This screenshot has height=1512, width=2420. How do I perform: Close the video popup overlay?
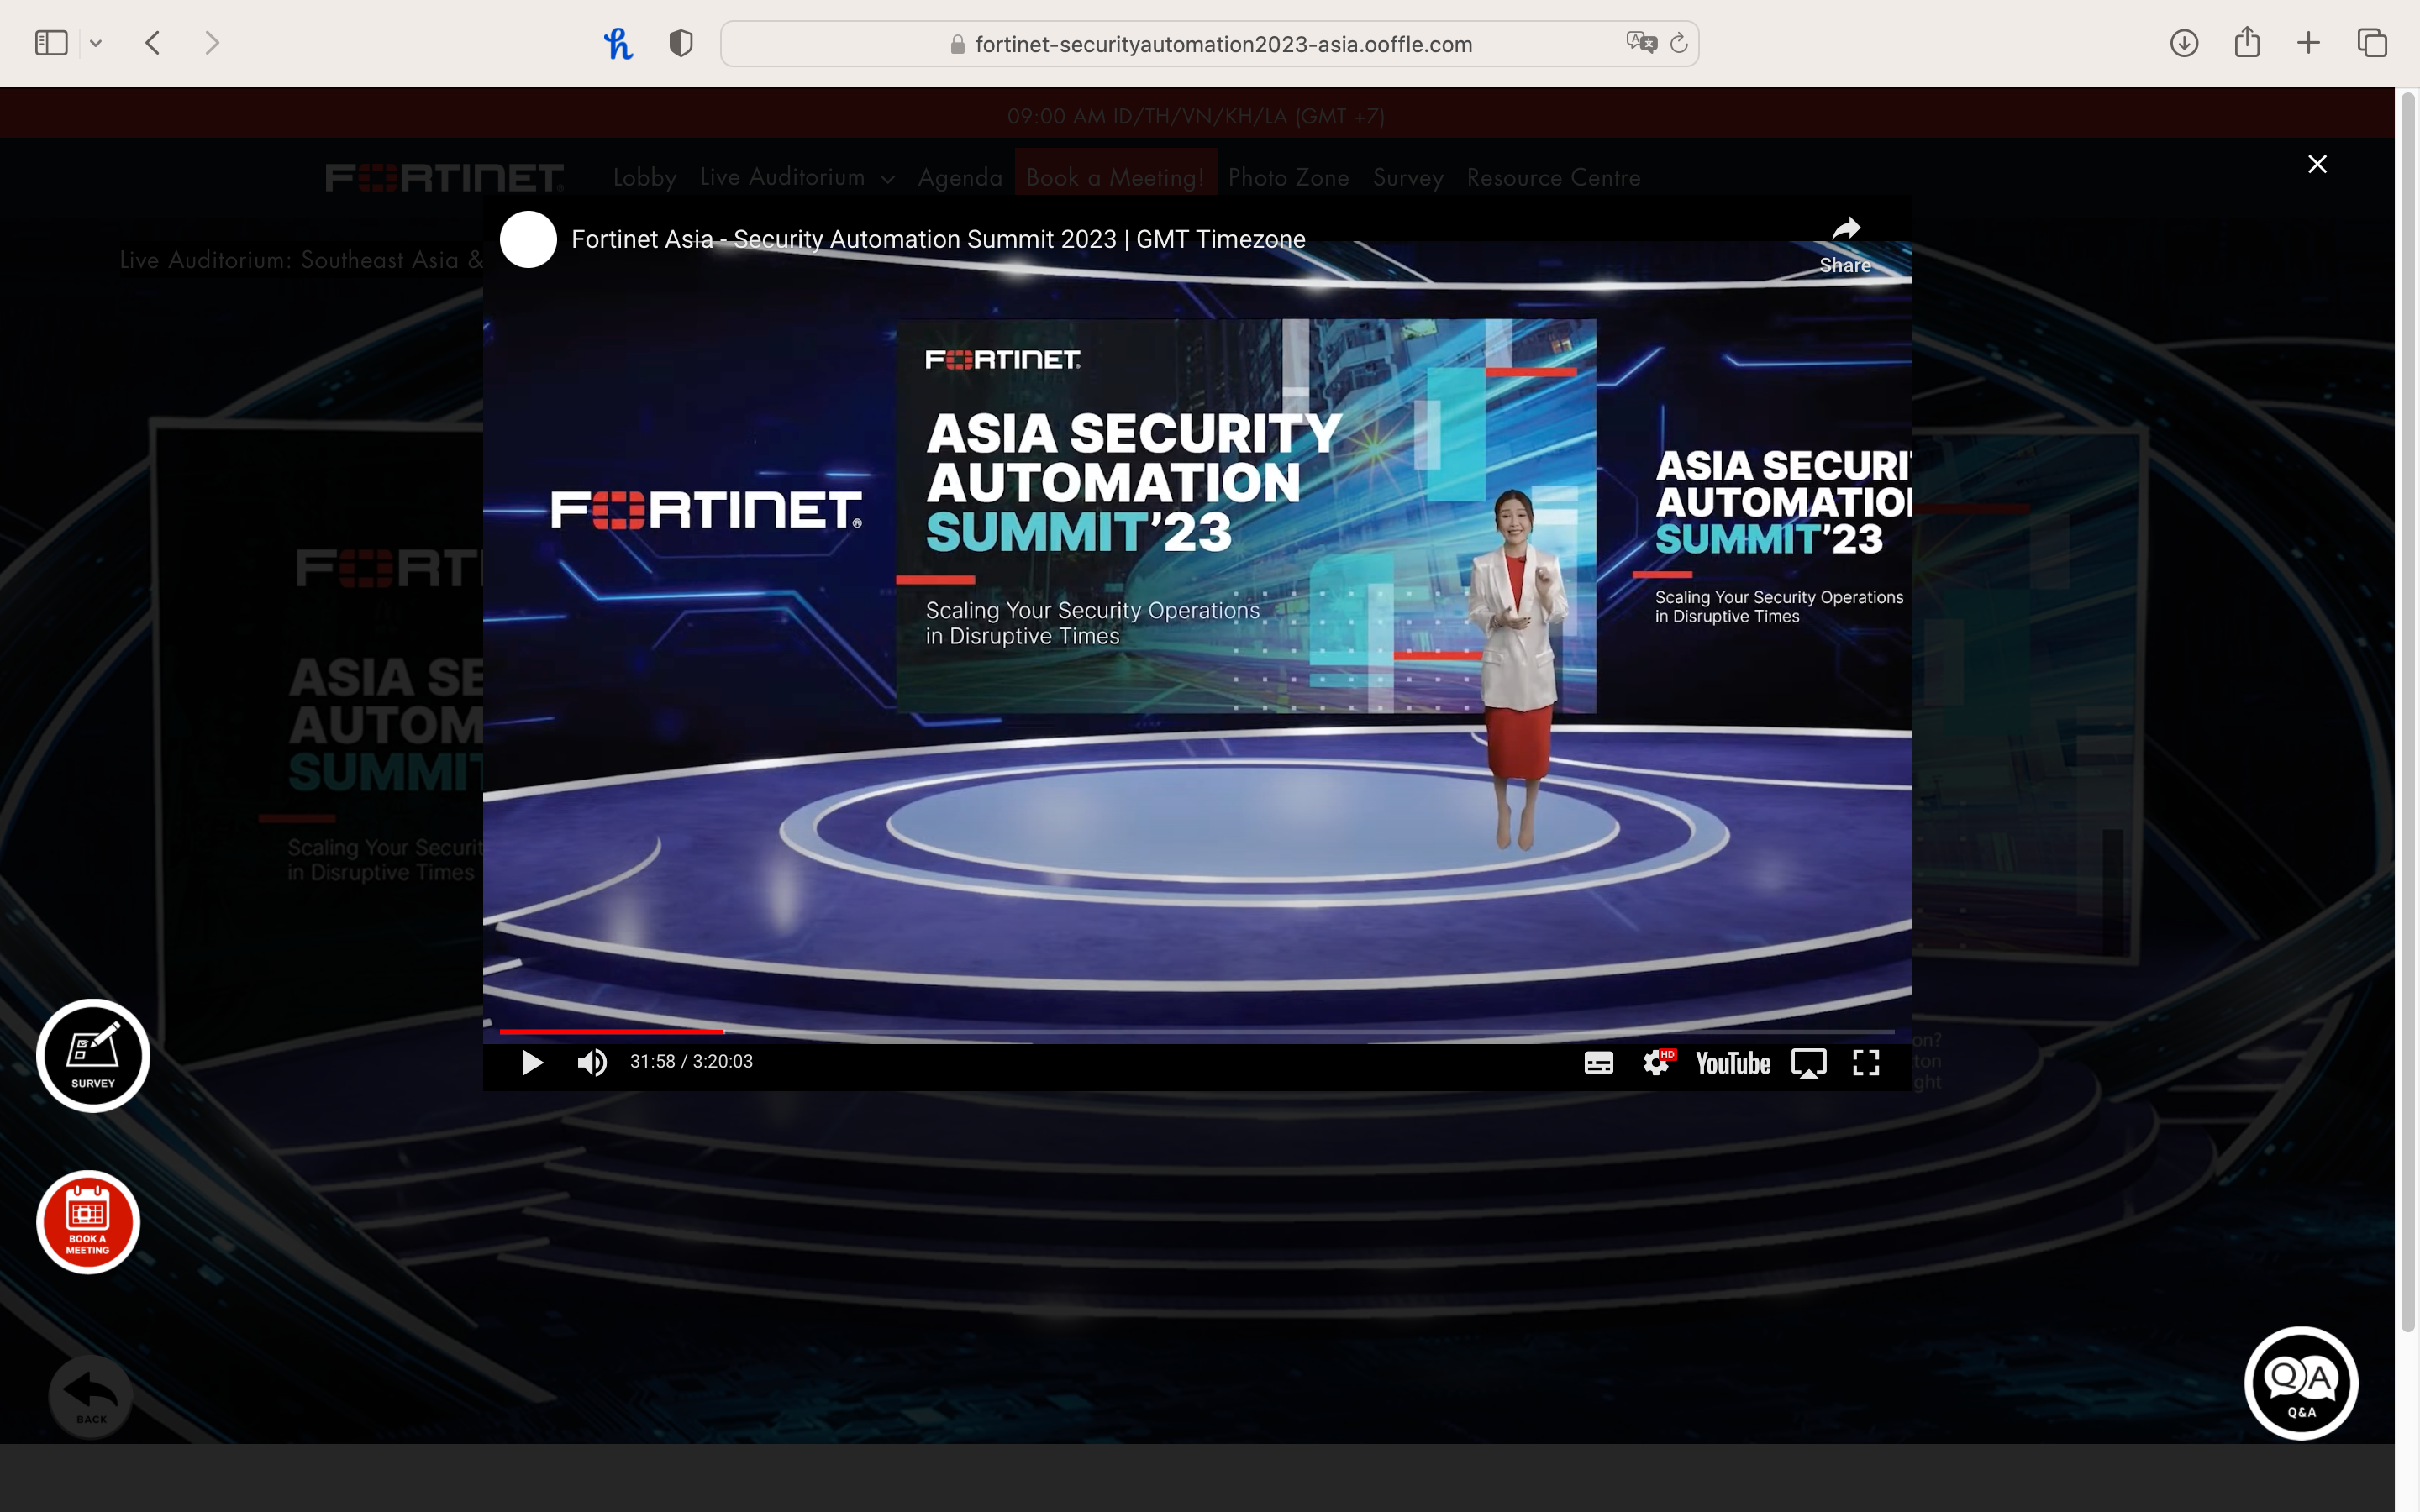[2317, 164]
